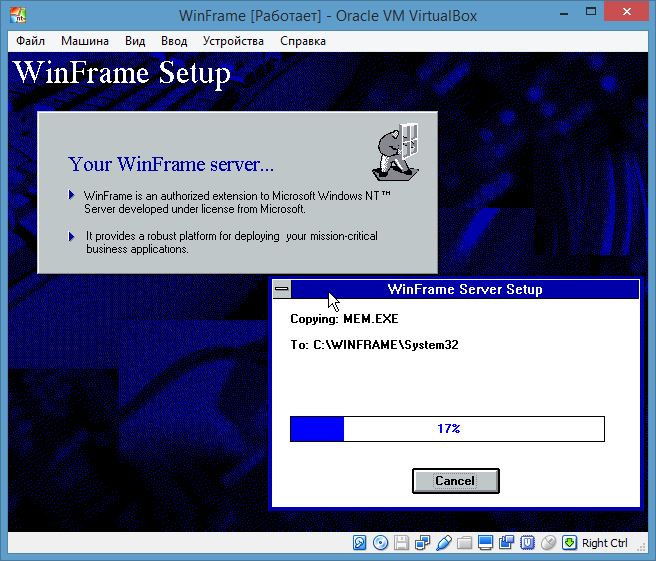Screen dimensions: 656x561
Task: Click the bullet arrow beside robust platform text
Action: (72, 236)
